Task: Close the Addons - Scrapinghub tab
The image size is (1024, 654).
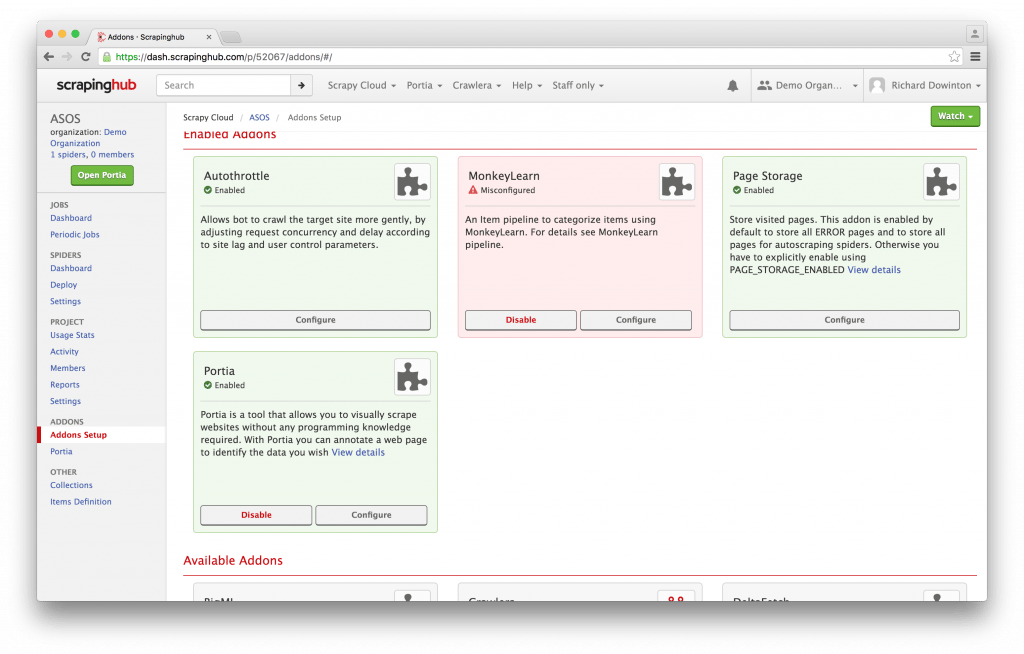Action: coord(209,37)
